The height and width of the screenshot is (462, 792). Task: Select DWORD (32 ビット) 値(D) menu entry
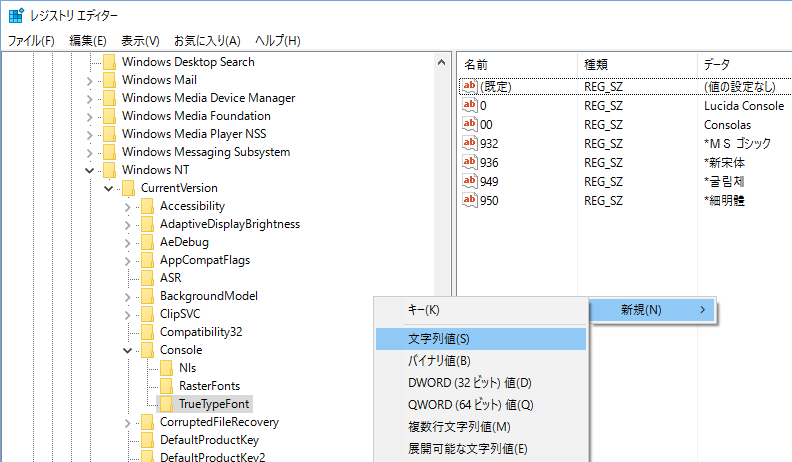click(469, 383)
